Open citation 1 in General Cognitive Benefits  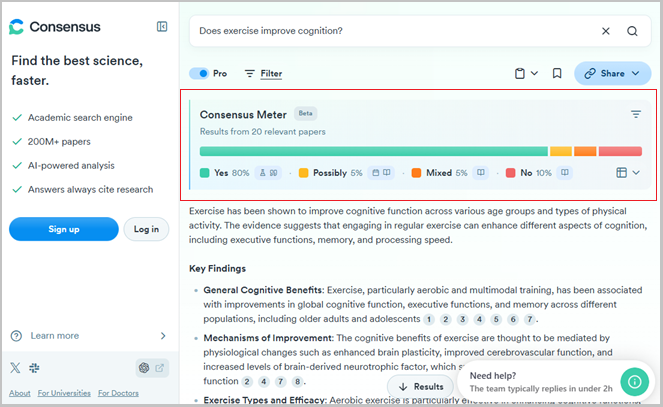tap(429, 320)
